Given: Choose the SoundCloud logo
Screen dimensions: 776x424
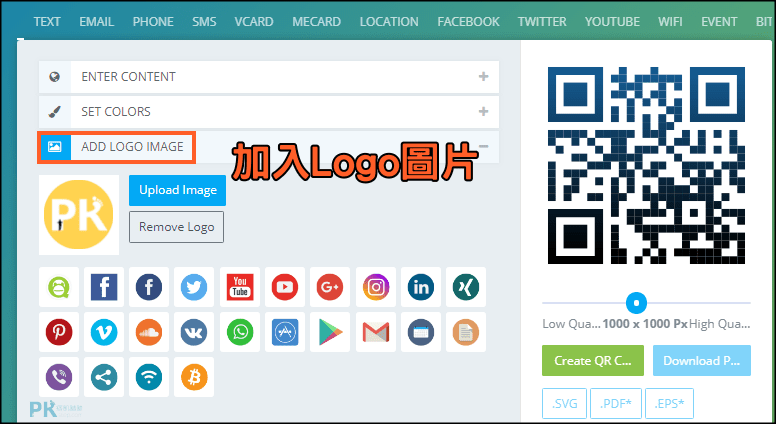Looking at the screenshot, I should 149,332.
